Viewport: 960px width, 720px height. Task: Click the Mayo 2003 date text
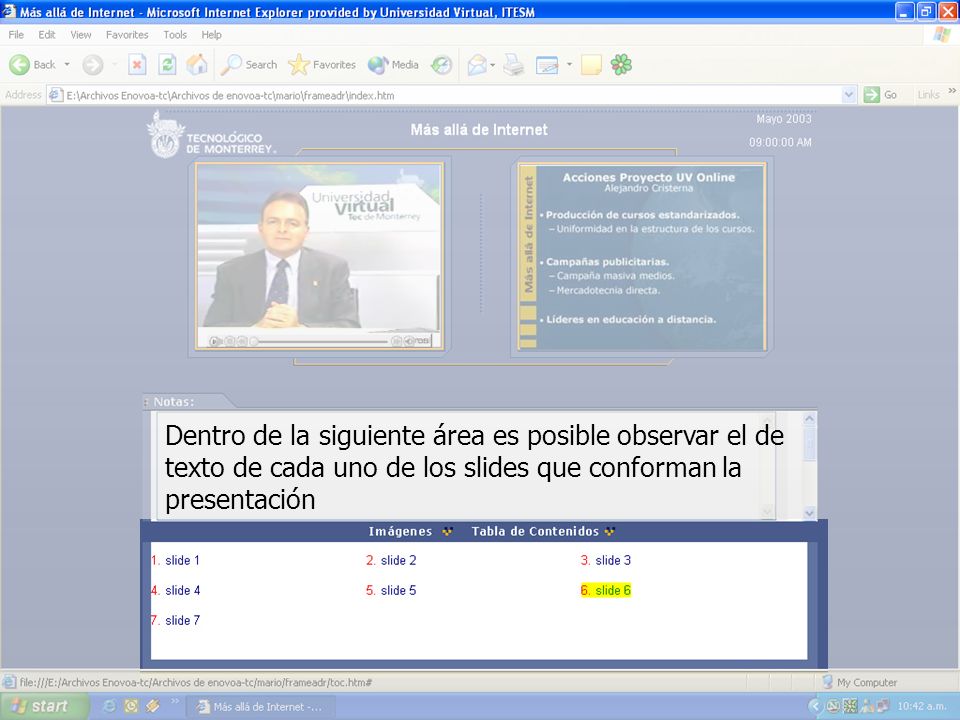[x=784, y=119]
